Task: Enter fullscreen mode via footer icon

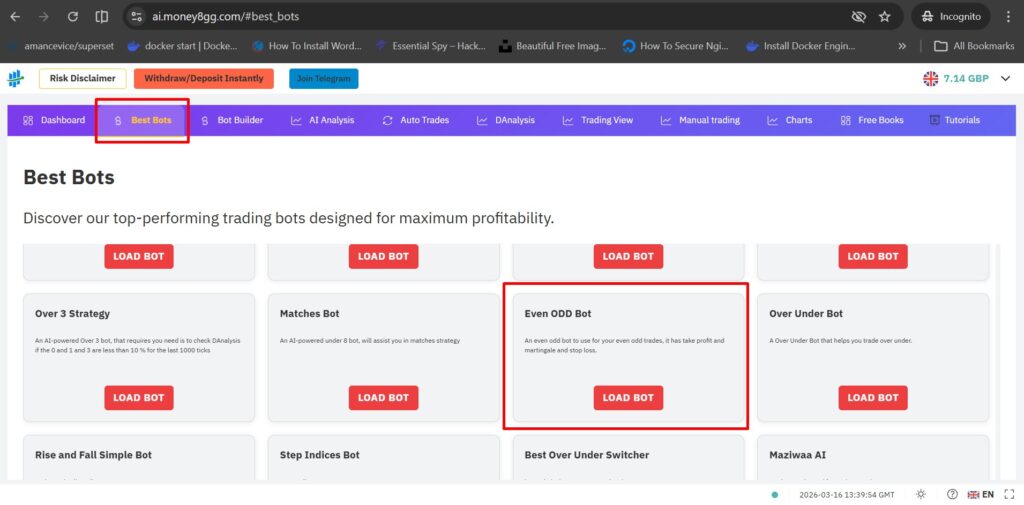Action: pyautogui.click(x=1009, y=495)
